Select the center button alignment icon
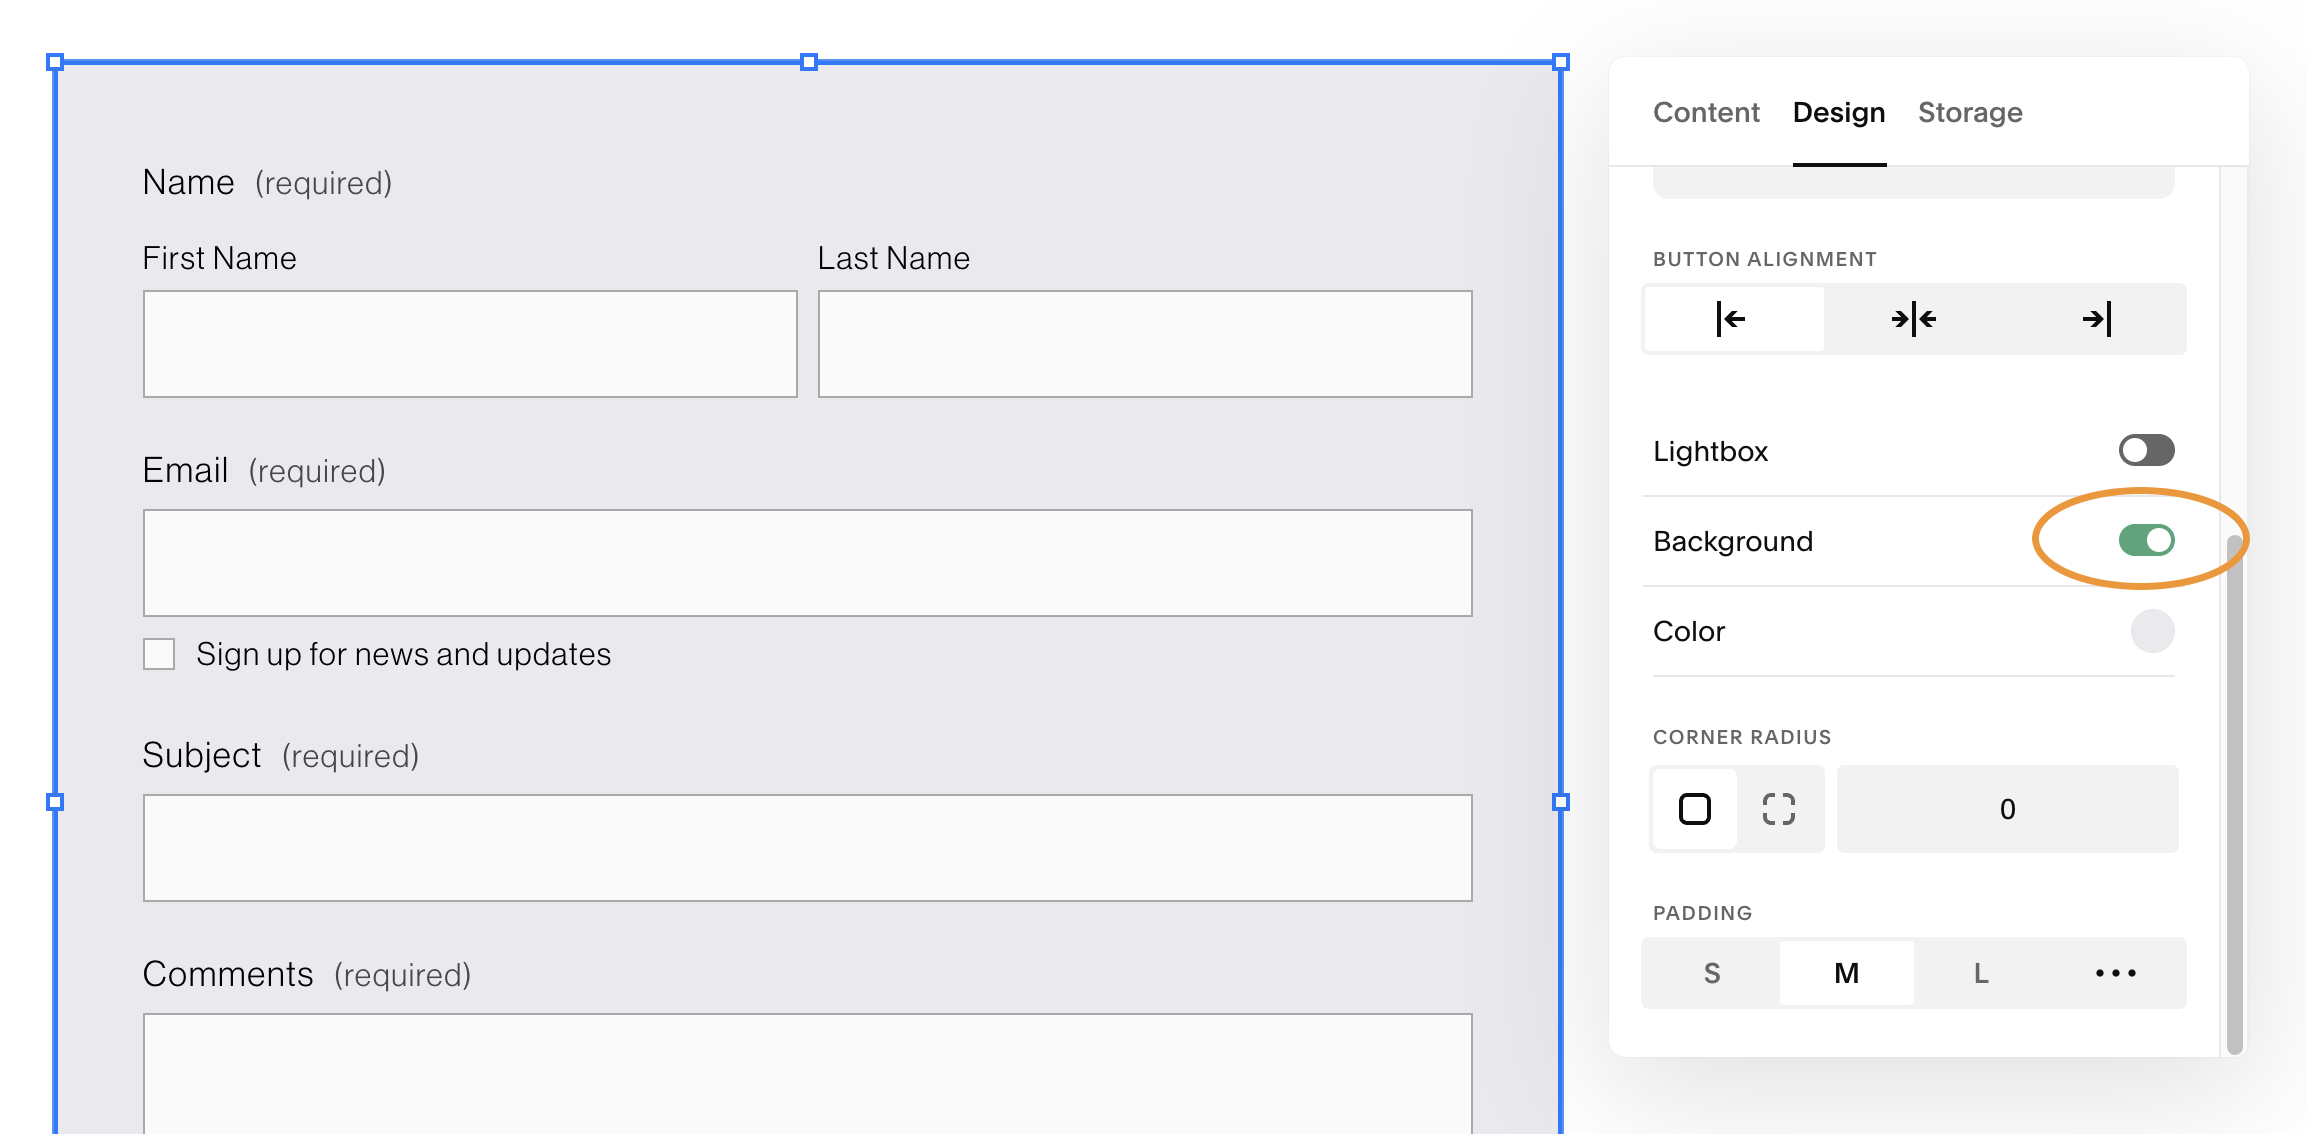Screen dimensions: 2306x1134 (1913, 319)
